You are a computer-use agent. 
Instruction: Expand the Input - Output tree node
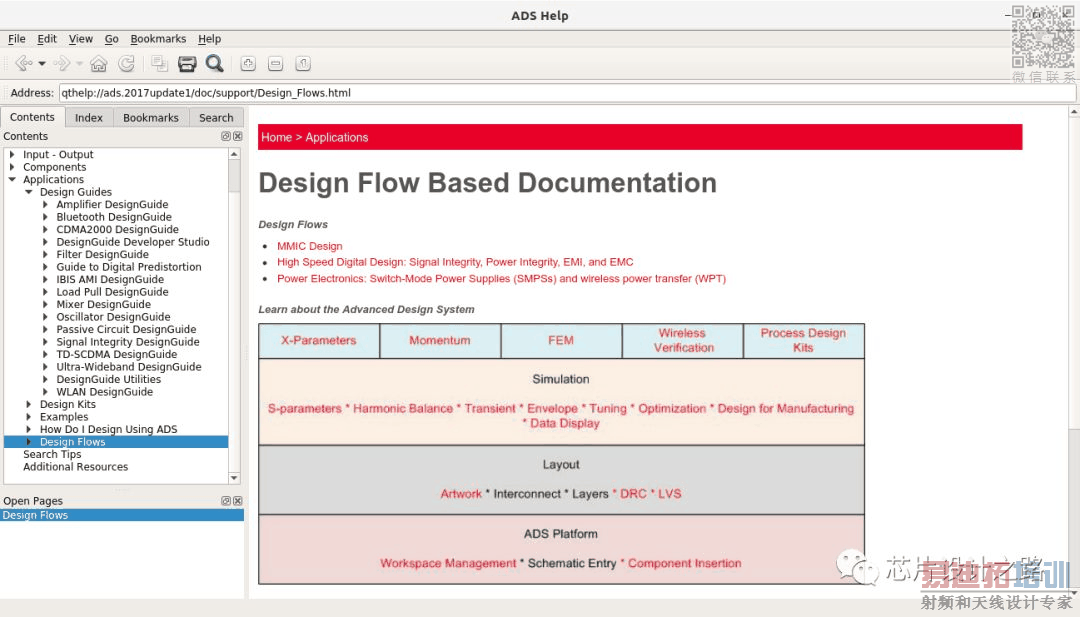pyautogui.click(x=12, y=154)
